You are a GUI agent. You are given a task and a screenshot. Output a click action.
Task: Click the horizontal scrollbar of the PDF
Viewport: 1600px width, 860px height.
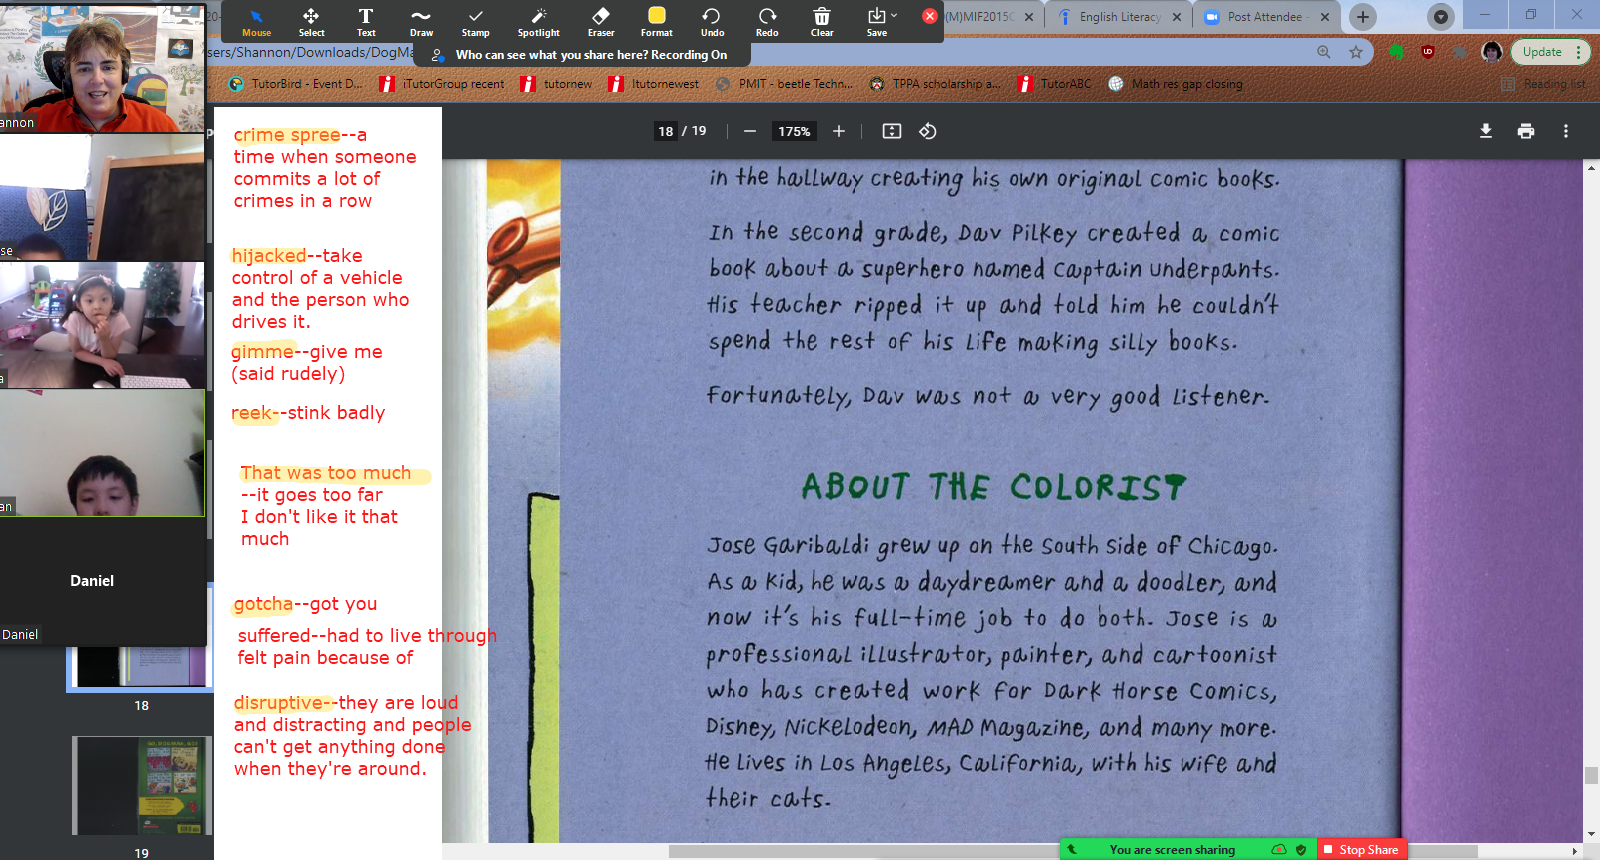[1073, 851]
